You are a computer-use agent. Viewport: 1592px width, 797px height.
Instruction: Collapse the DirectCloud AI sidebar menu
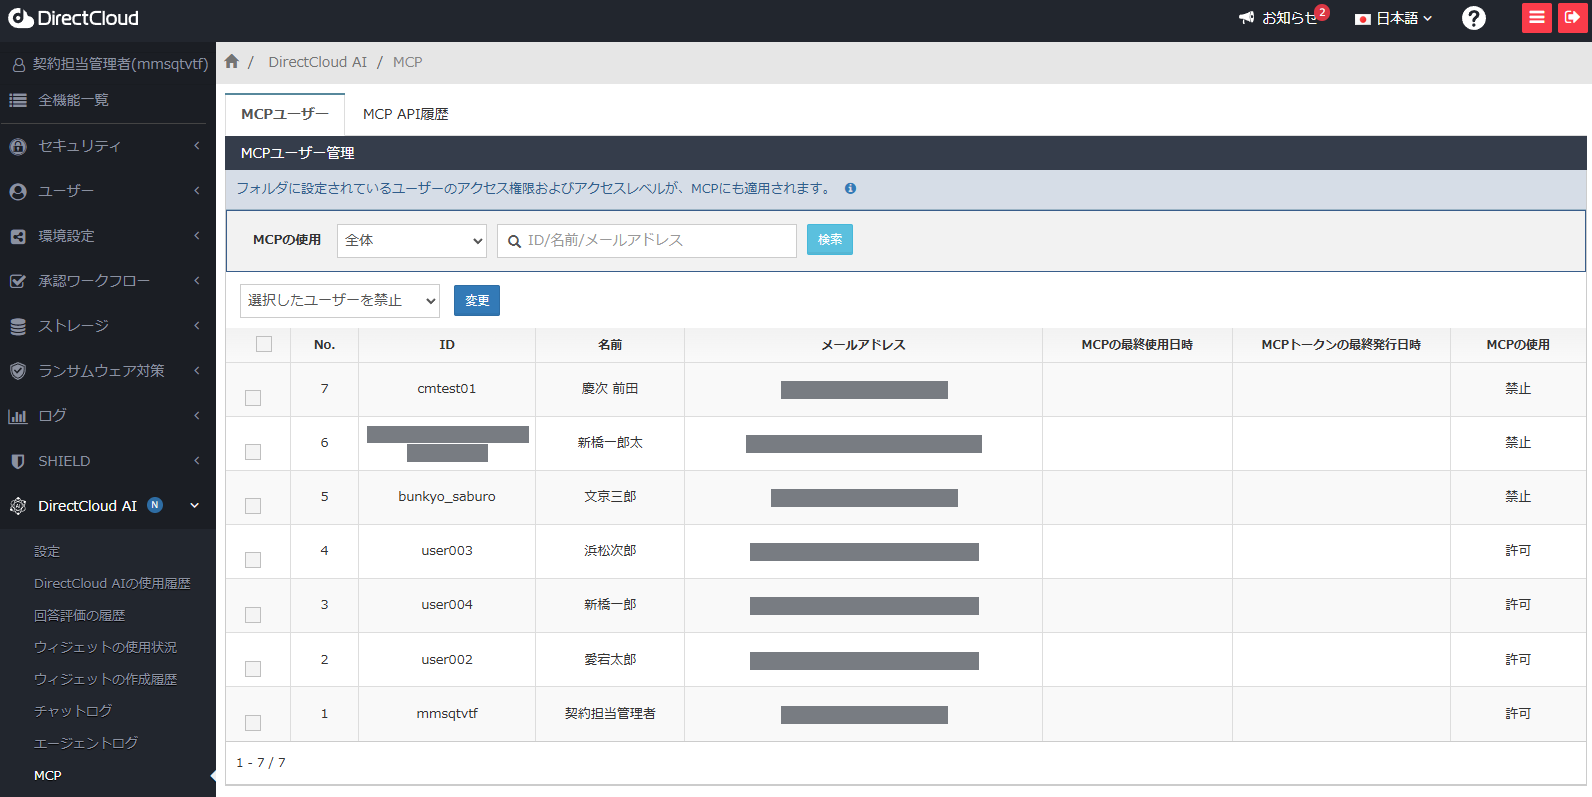(108, 506)
